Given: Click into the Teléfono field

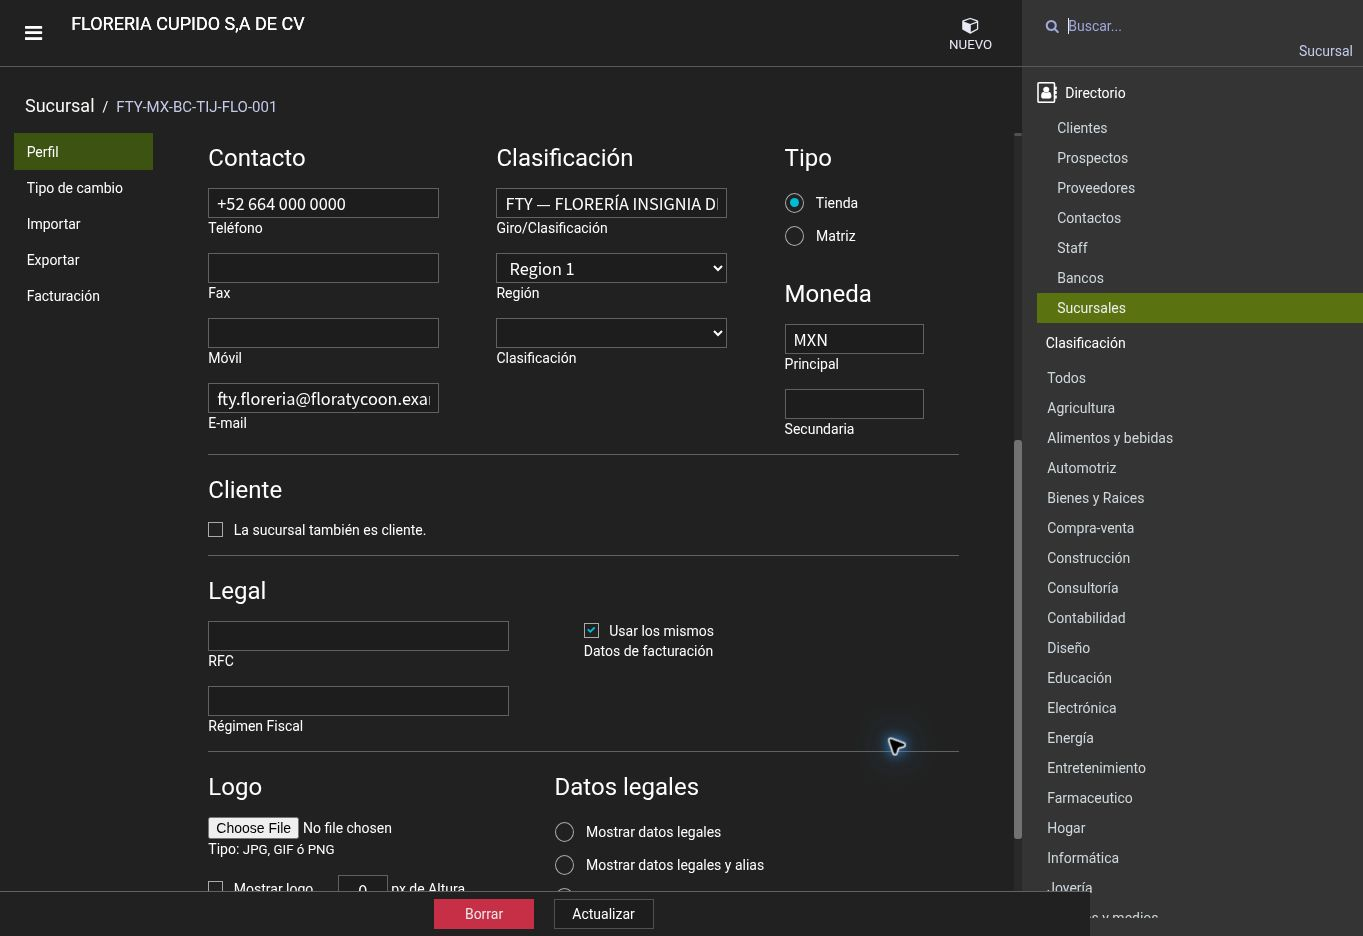Looking at the screenshot, I should [323, 203].
